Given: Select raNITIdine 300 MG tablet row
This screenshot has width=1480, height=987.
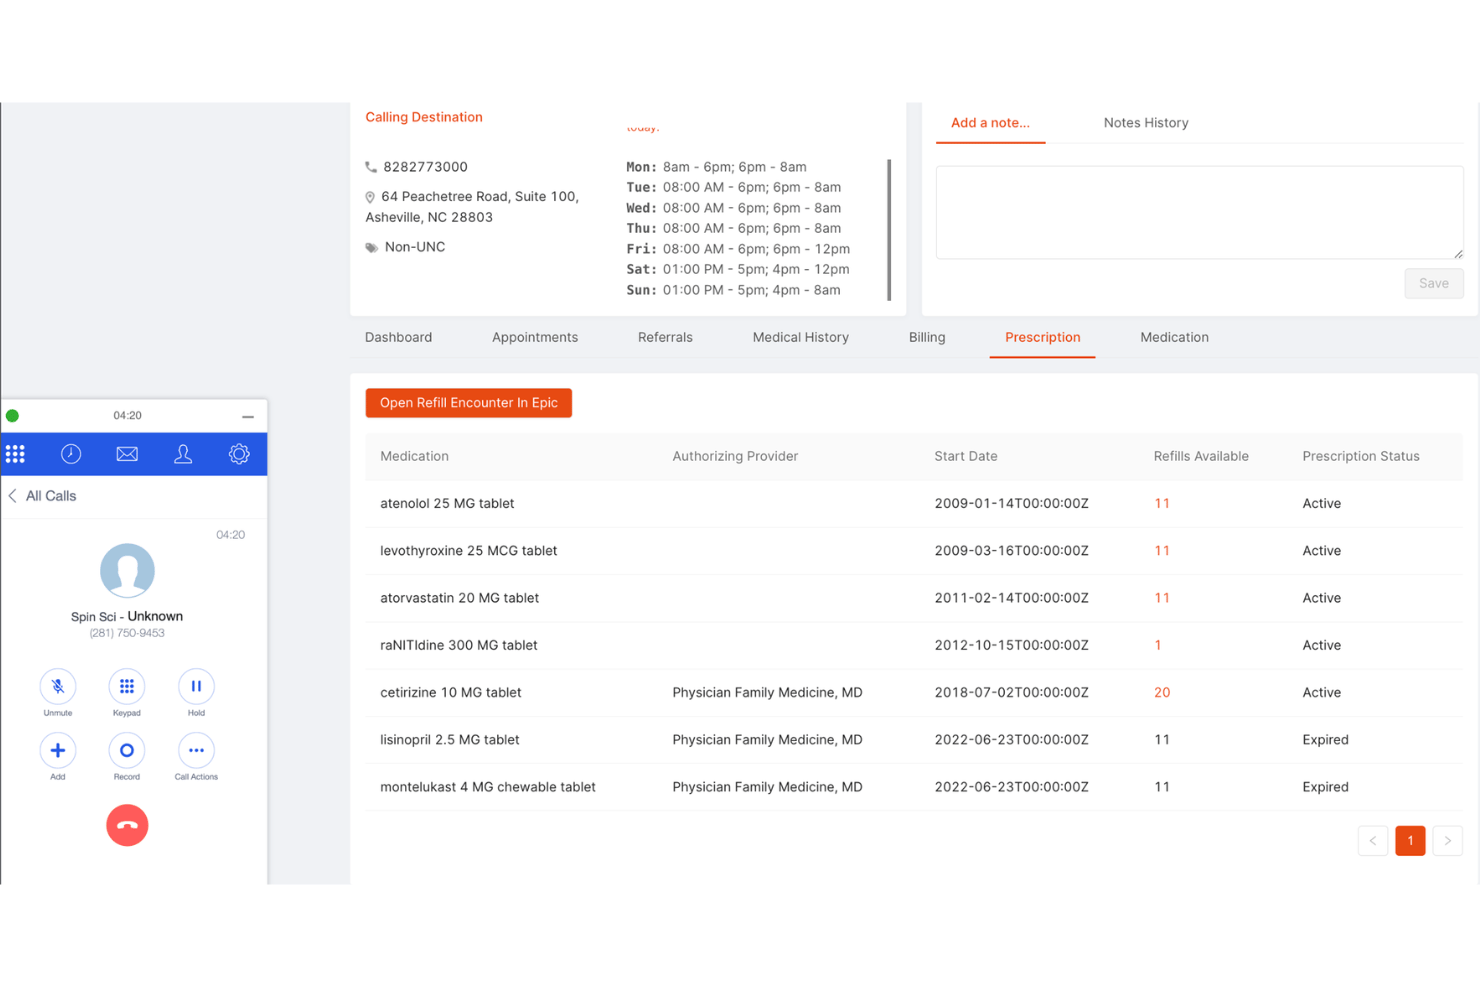Looking at the screenshot, I should tap(914, 645).
